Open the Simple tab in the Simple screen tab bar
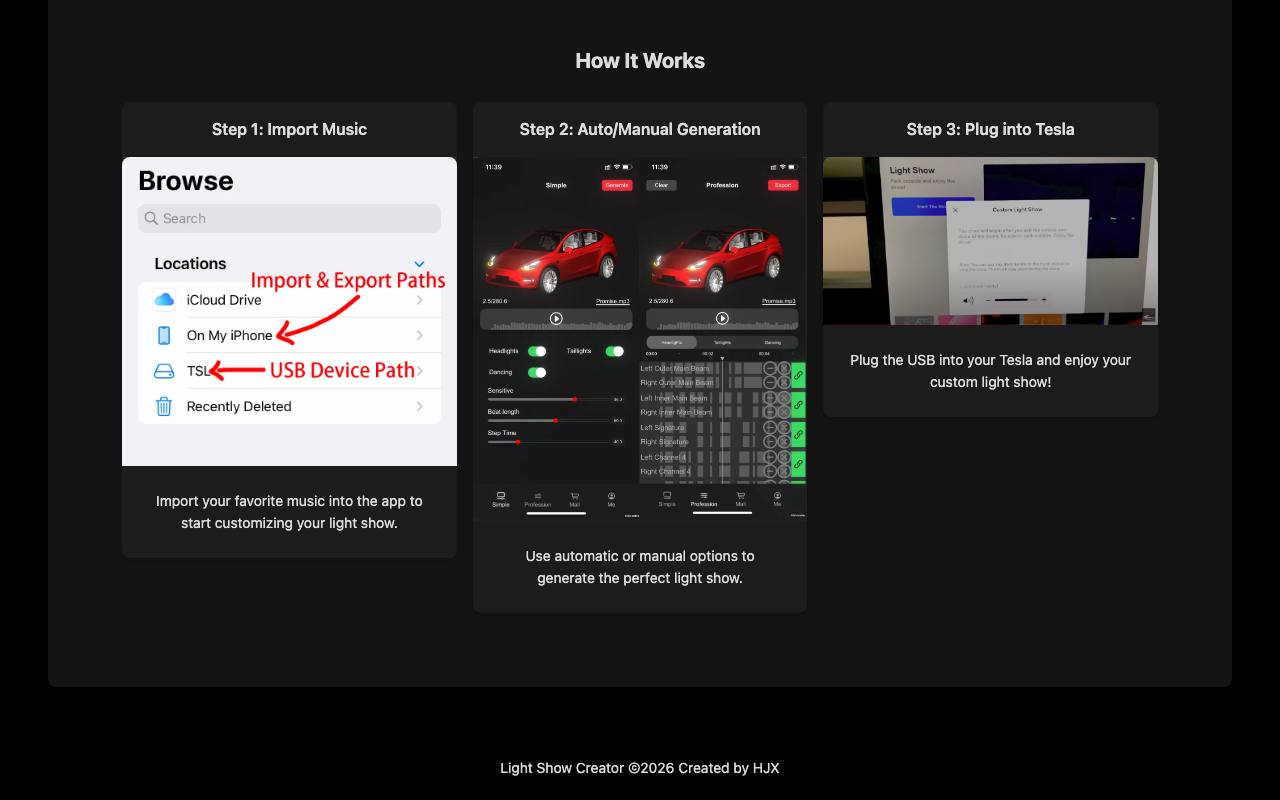The width and height of the screenshot is (1280, 800). [501, 500]
